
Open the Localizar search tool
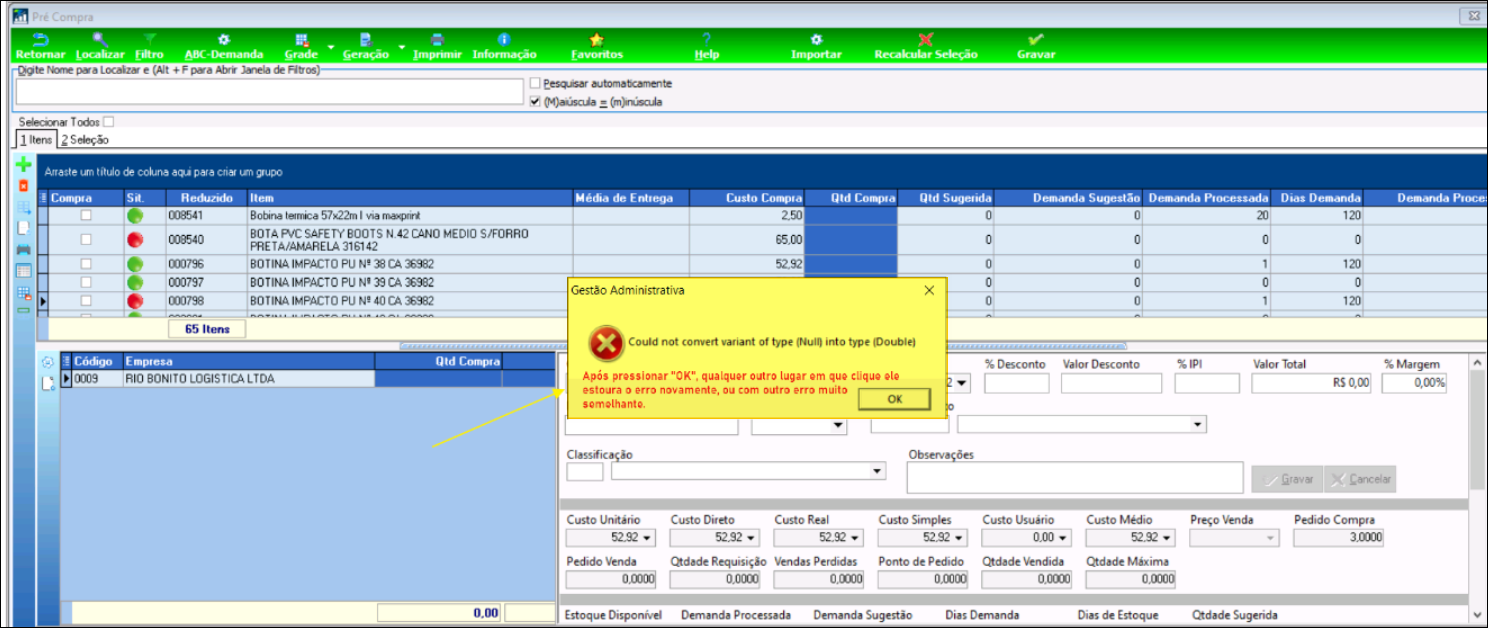pos(100,41)
